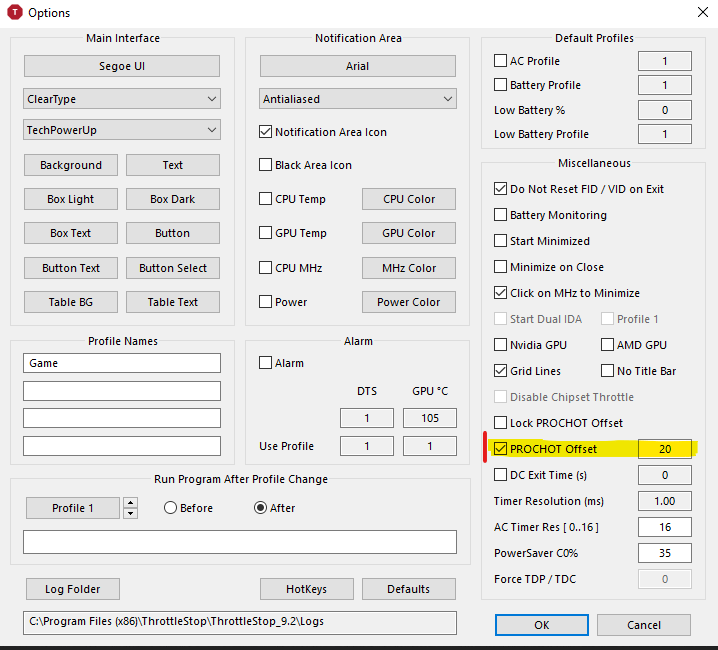The width and height of the screenshot is (718, 650).
Task: Enable Minimize on Close
Action: (x=500, y=267)
